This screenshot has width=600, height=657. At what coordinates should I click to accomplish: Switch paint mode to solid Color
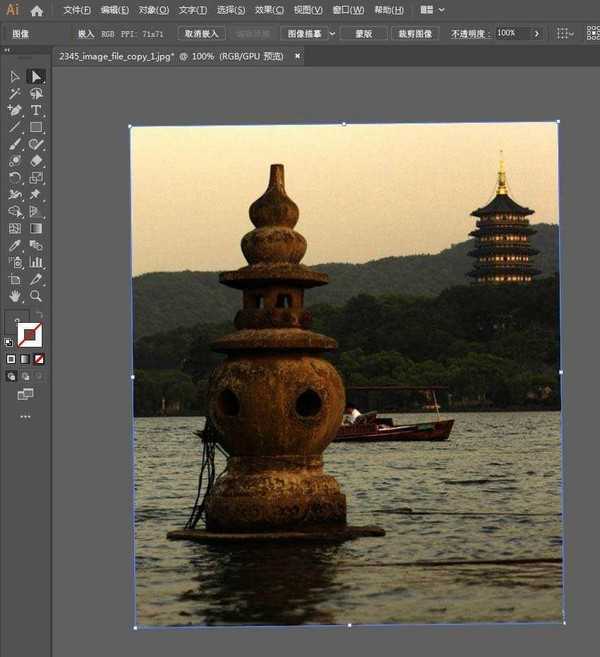pyautogui.click(x=11, y=359)
